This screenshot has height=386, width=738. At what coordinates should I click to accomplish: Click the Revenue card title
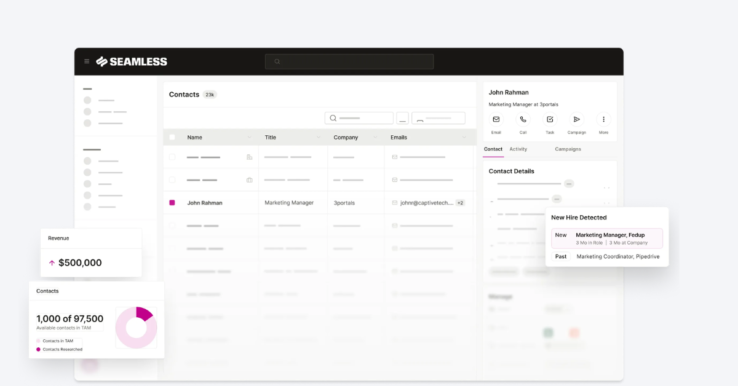(58, 238)
